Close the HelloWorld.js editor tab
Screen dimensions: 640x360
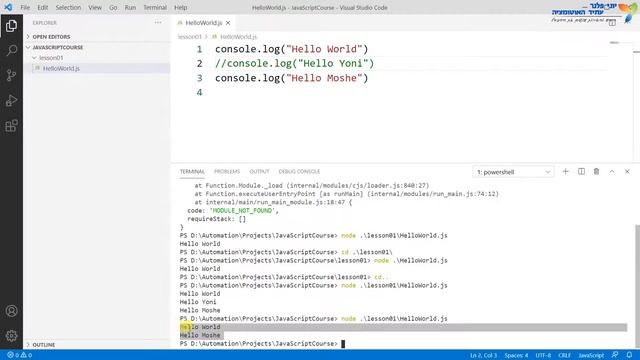tap(228, 23)
